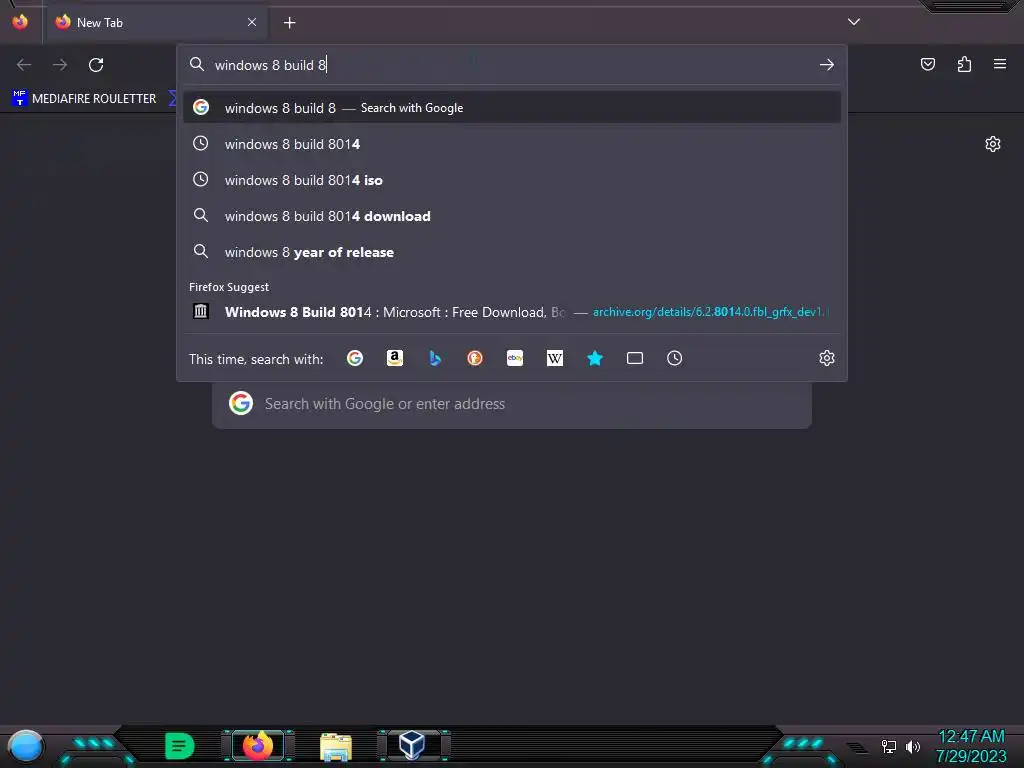Open VirtualBox from taskbar
Screen dimensions: 1024x768
412,745
